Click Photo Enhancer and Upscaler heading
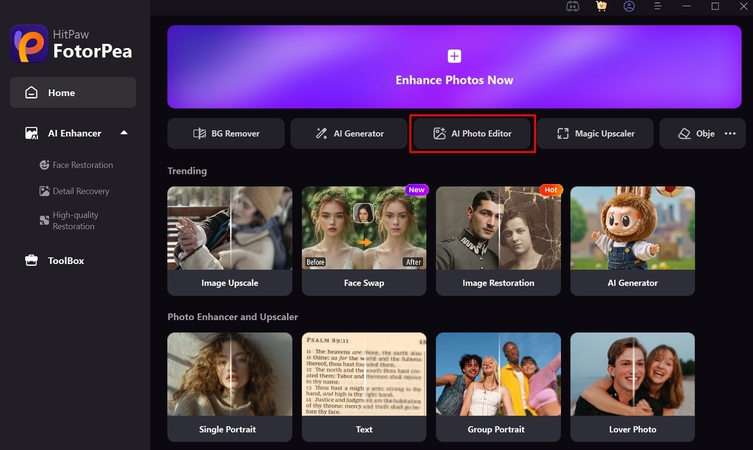753x450 pixels. click(x=232, y=317)
